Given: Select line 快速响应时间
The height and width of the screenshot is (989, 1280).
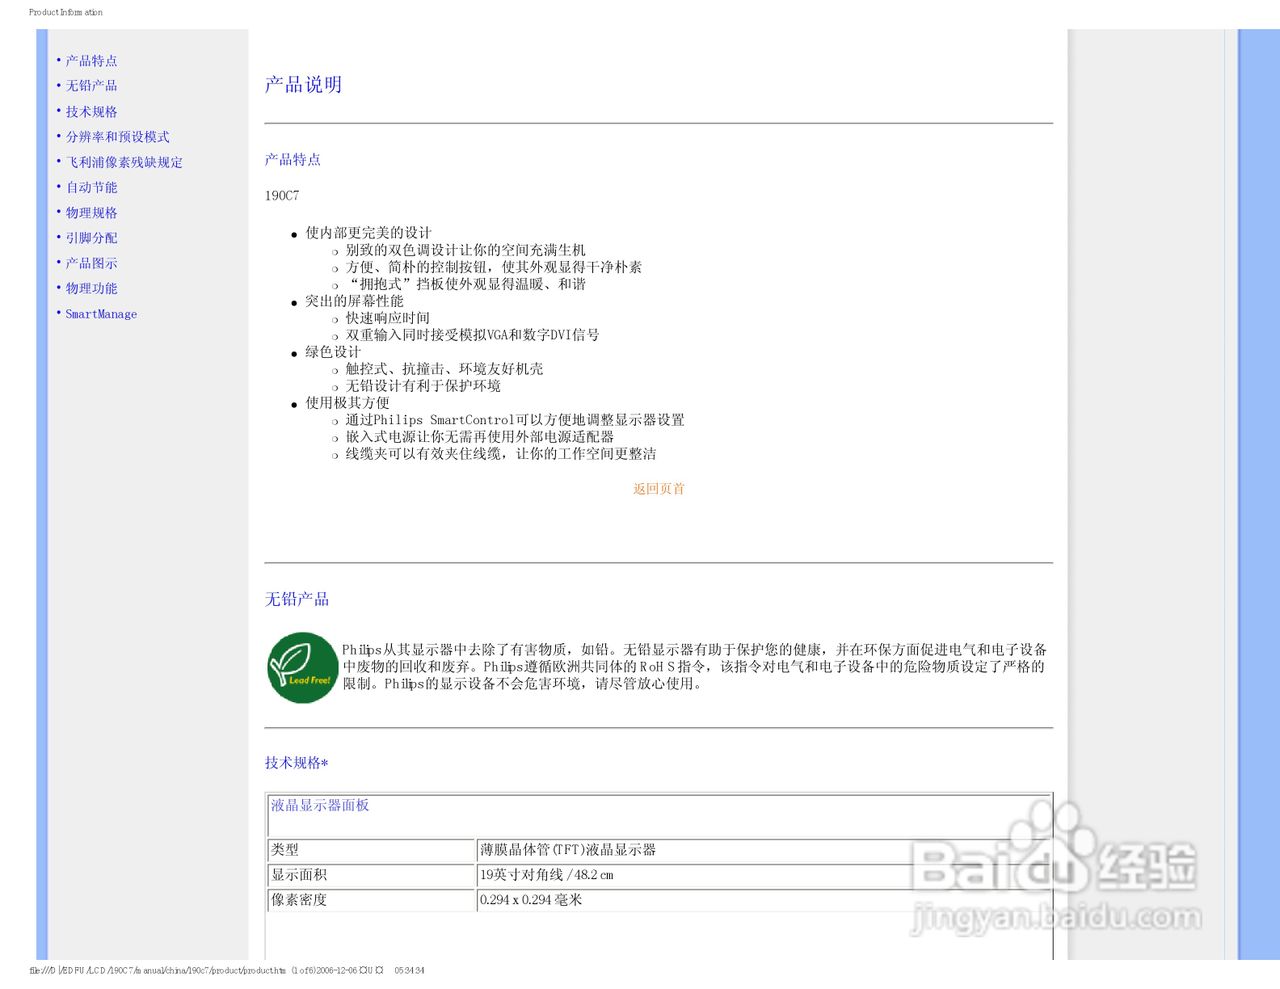Looking at the screenshot, I should click(387, 318).
